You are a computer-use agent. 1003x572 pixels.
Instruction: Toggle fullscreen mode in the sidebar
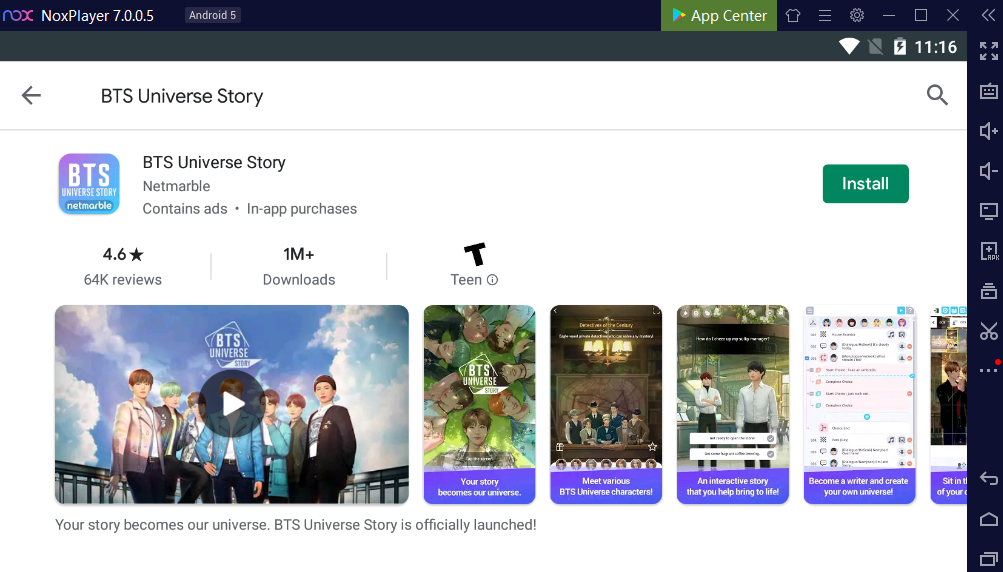click(x=989, y=51)
